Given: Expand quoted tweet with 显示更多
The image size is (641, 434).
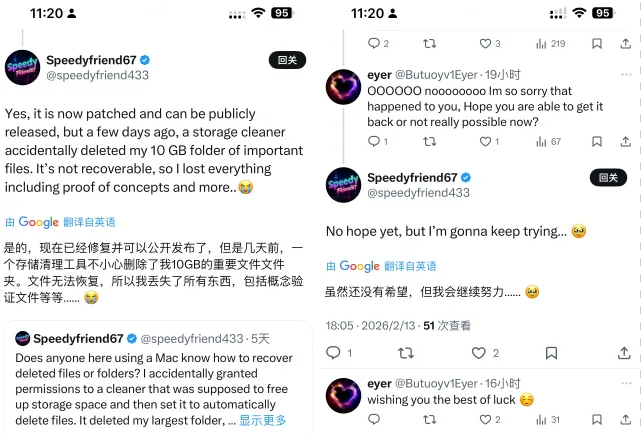Looking at the screenshot, I should (x=262, y=420).
